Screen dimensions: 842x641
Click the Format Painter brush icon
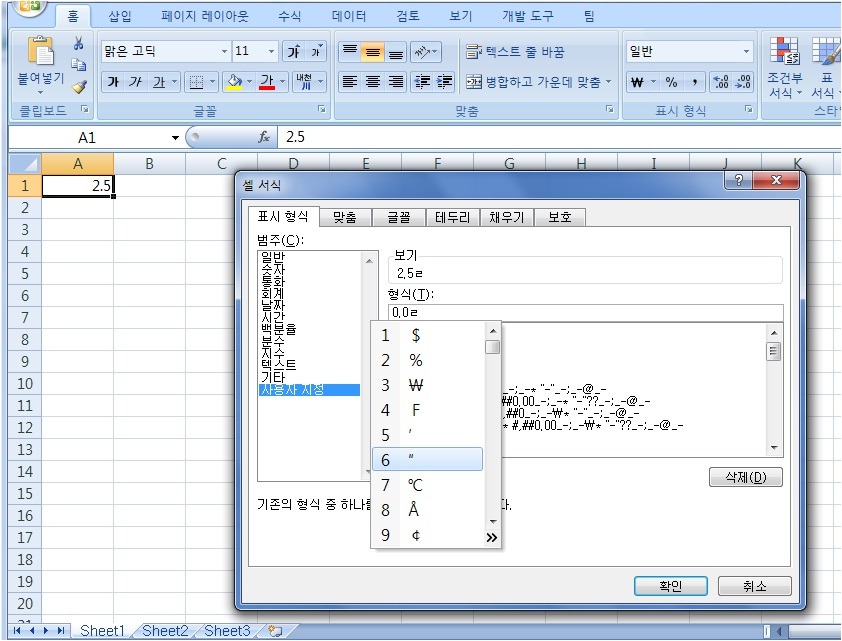pos(78,87)
